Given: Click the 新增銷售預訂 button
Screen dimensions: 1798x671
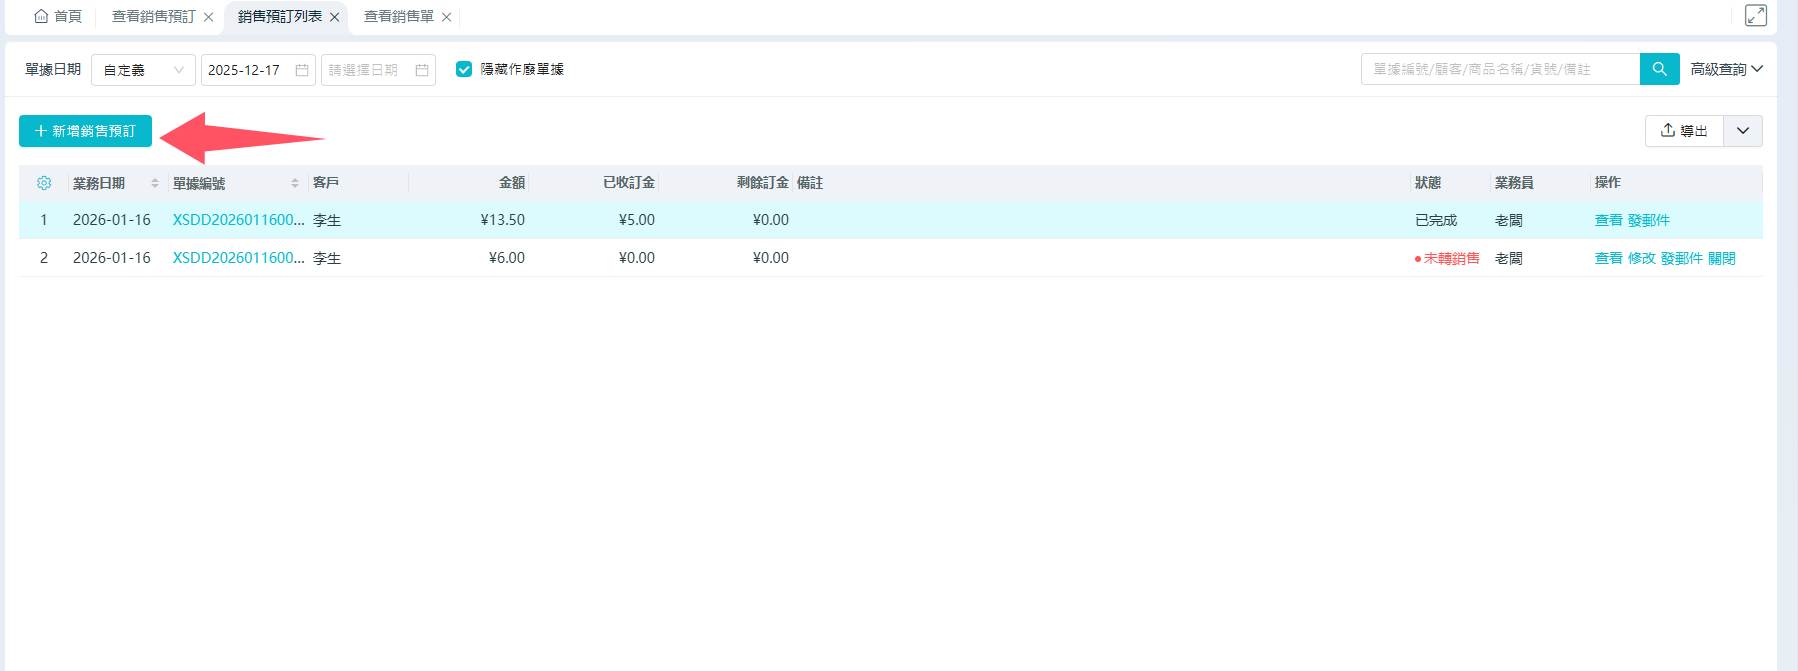Looking at the screenshot, I should tap(85, 131).
